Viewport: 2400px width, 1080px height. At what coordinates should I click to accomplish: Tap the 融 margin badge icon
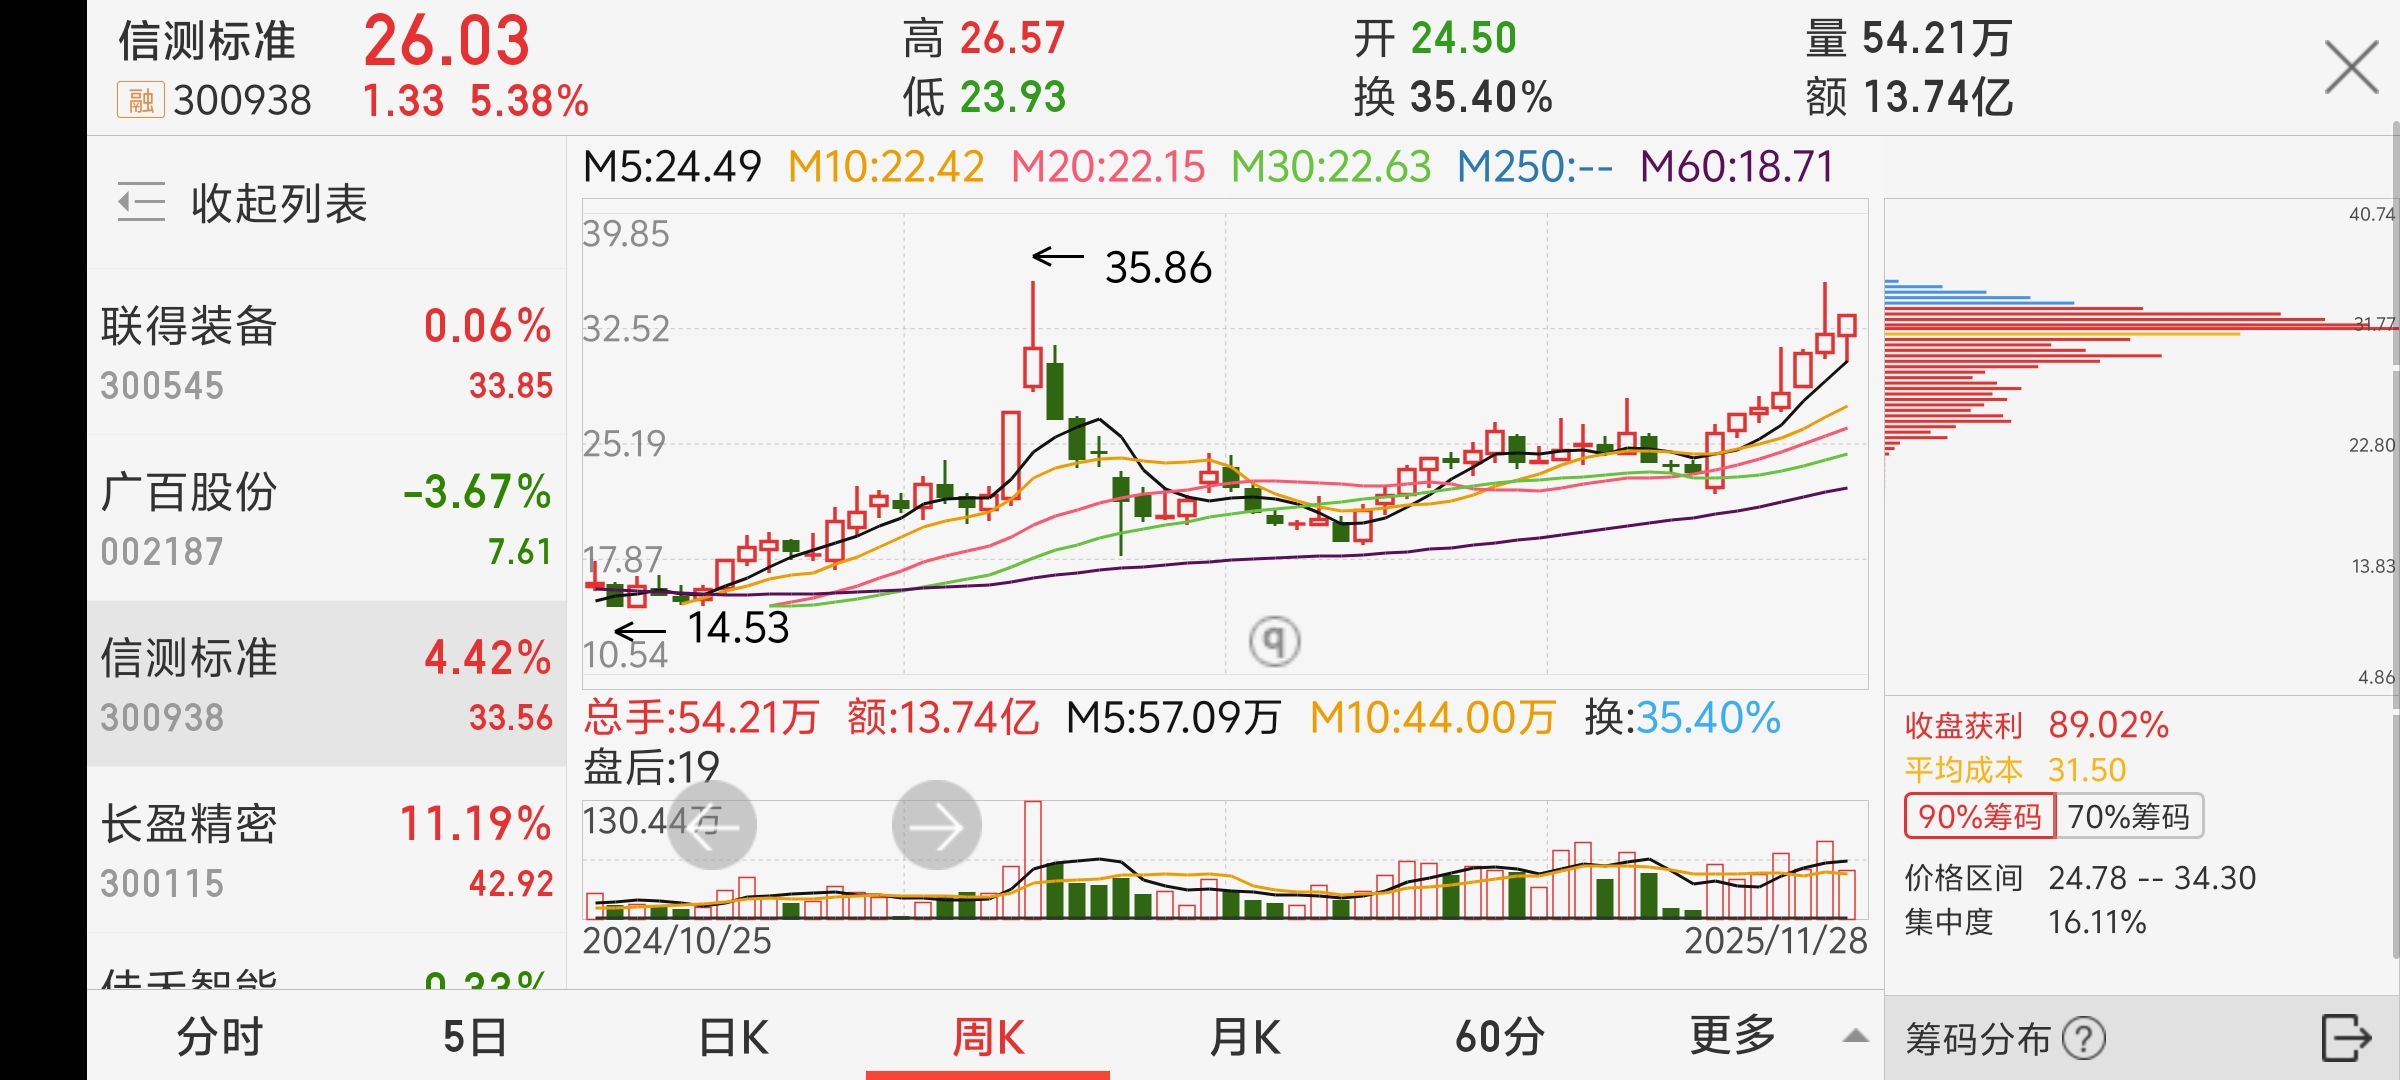pos(141,100)
